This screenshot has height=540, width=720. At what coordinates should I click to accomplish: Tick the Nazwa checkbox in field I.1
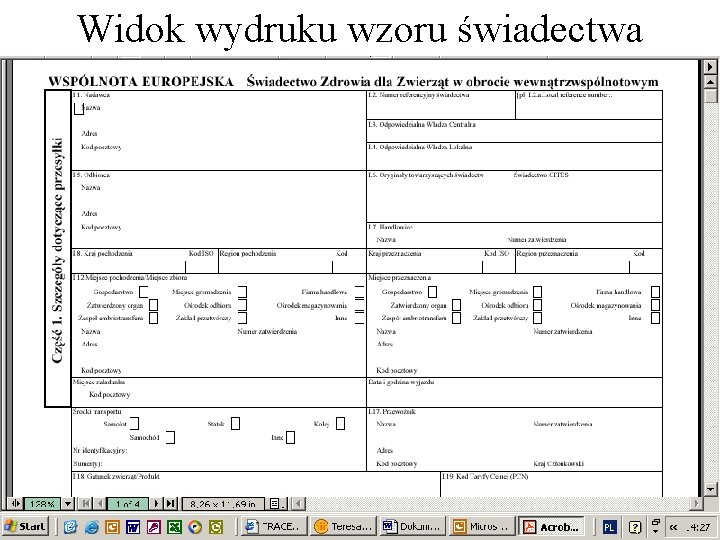[x=79, y=109]
